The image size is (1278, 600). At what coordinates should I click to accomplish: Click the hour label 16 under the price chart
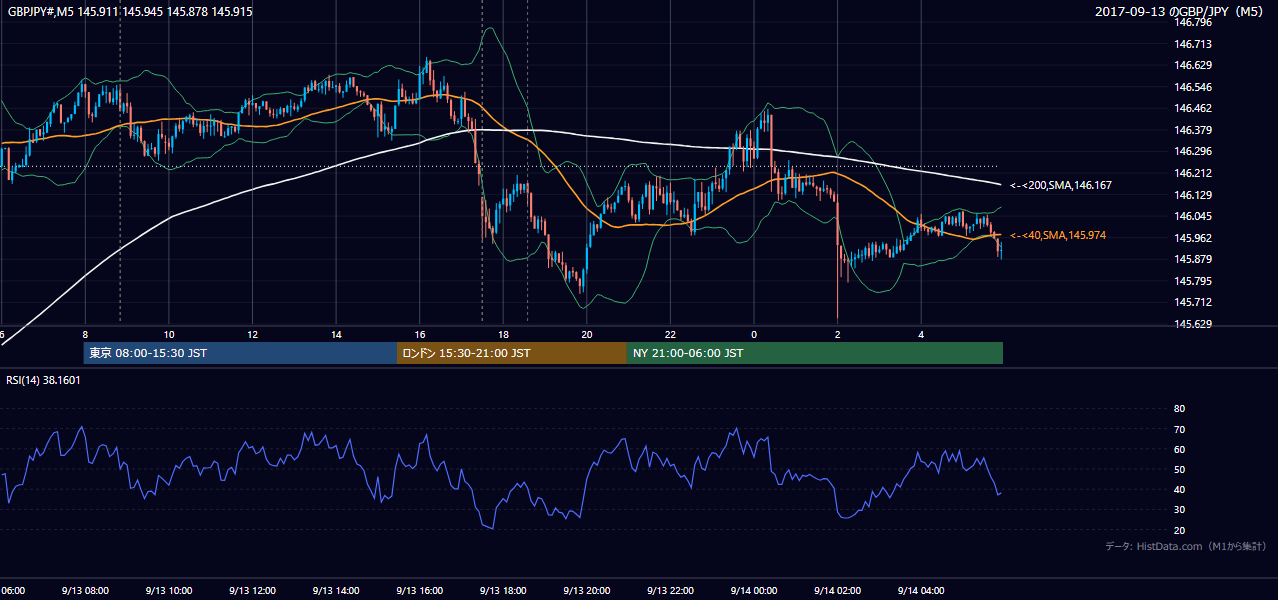coord(420,334)
